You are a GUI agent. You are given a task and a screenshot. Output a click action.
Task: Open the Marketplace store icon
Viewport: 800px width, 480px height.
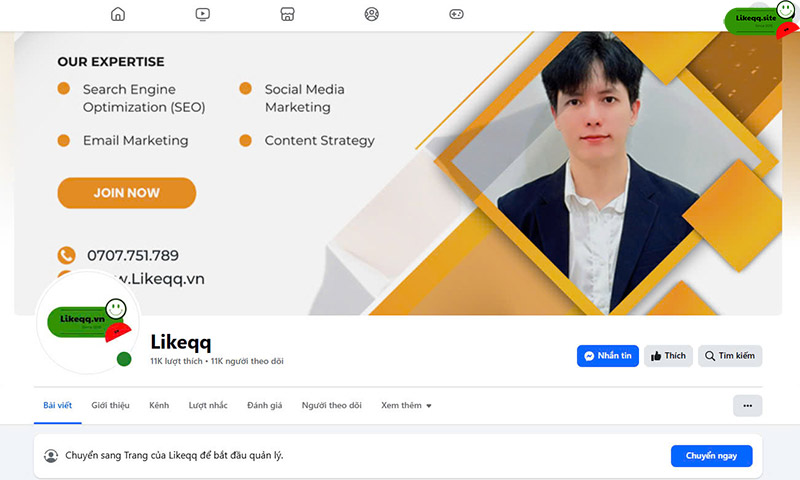pos(287,14)
